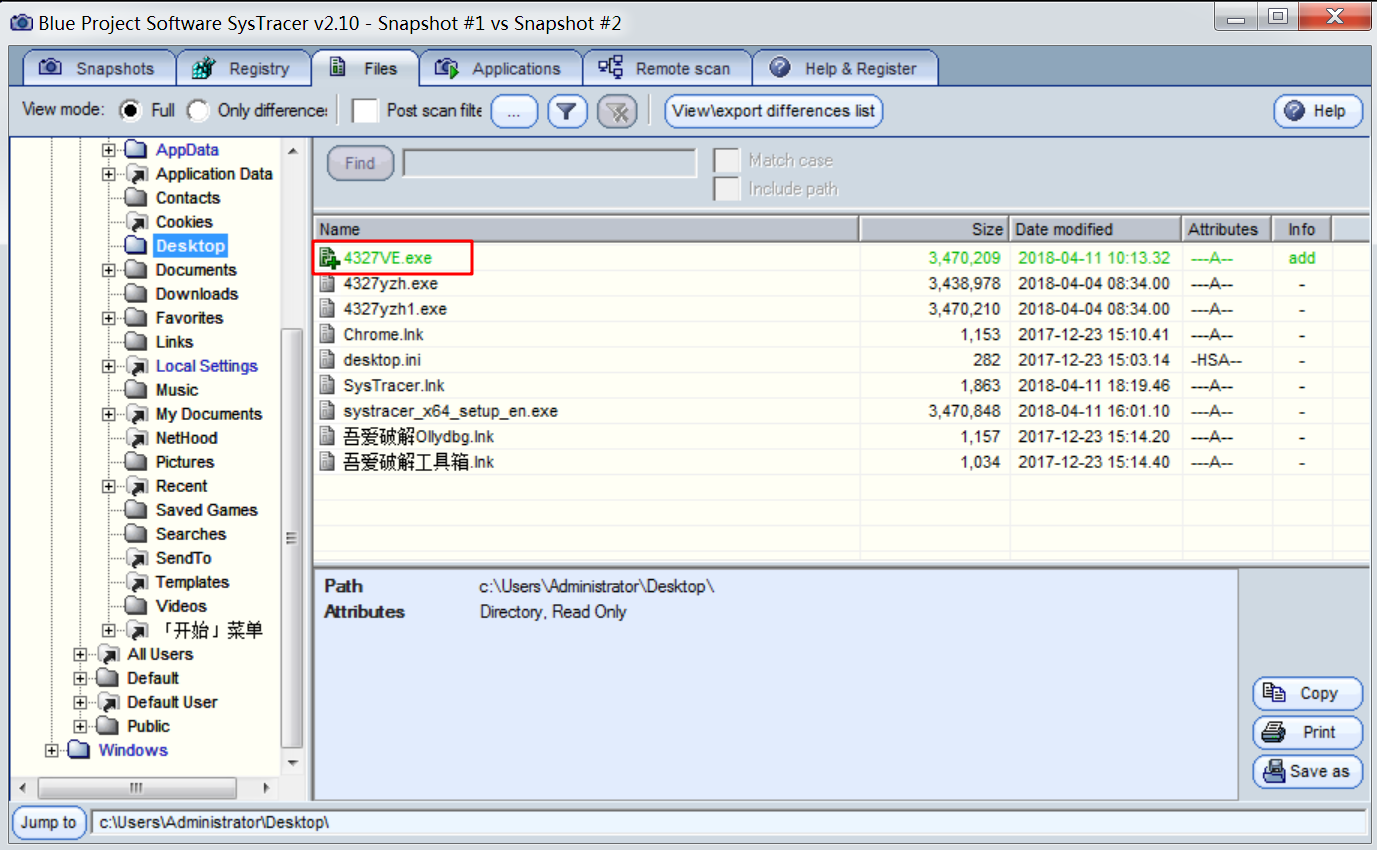The width and height of the screenshot is (1377, 850).
Task: Click View\export differences list button
Action: (x=774, y=111)
